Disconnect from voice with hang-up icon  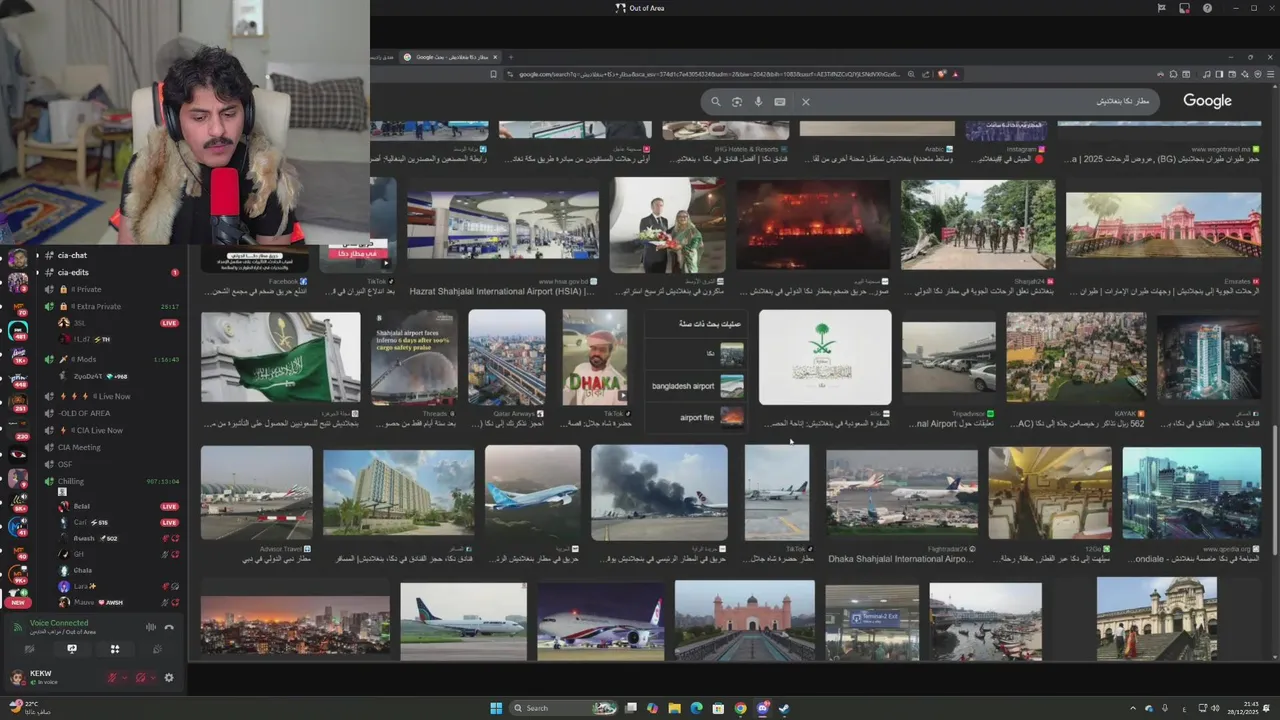click(169, 627)
